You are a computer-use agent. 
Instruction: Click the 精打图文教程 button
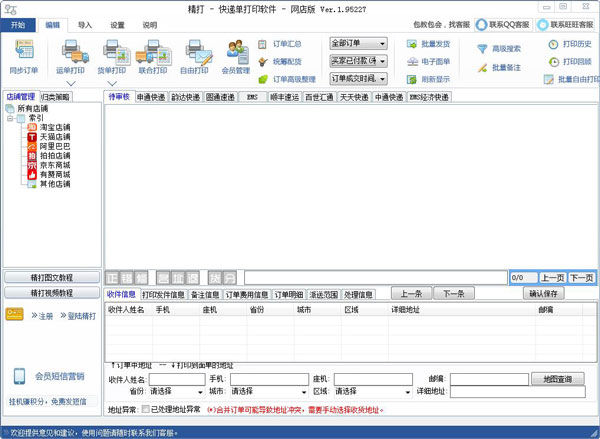click(x=52, y=277)
